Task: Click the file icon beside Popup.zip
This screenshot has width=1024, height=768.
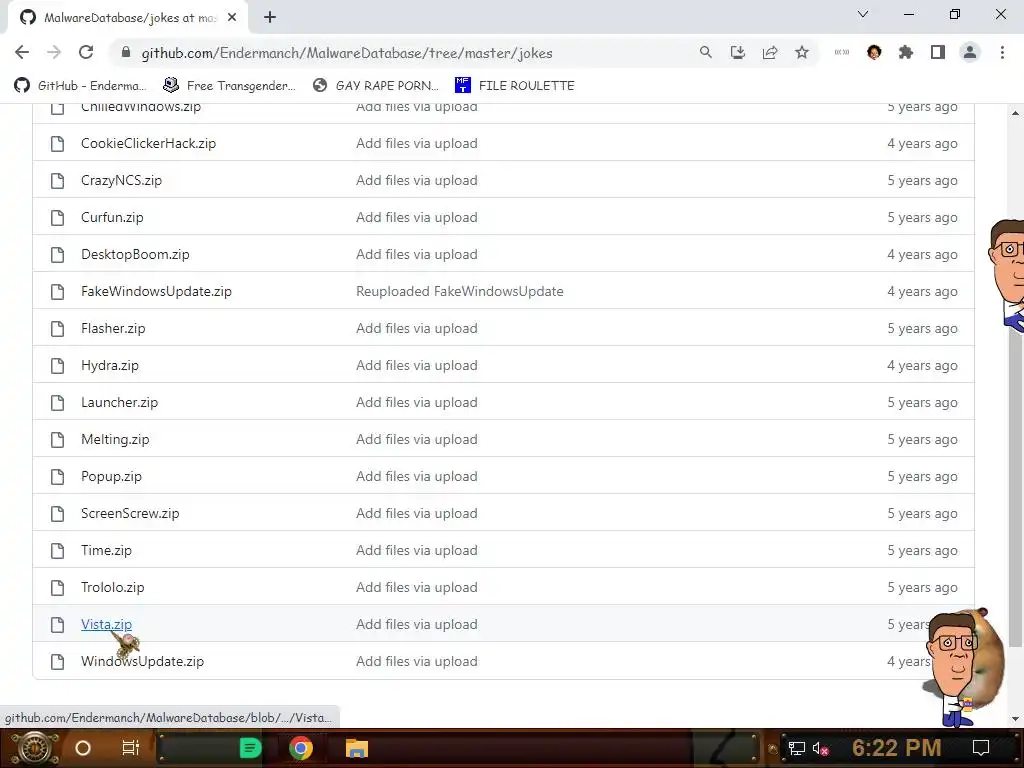Action: [x=57, y=477]
